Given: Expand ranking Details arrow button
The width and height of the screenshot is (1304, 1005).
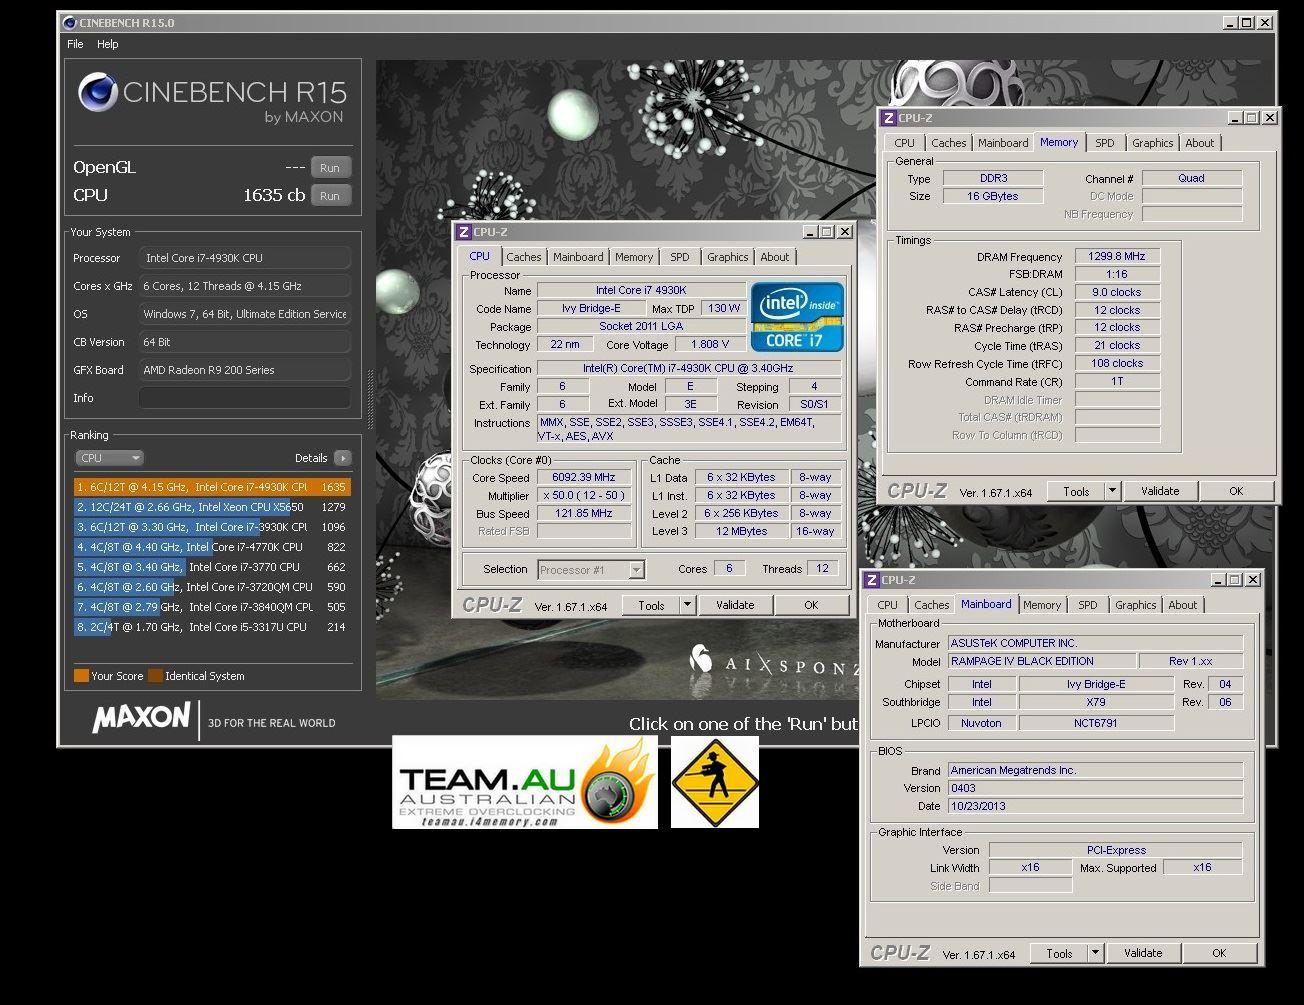Looking at the screenshot, I should (x=343, y=458).
